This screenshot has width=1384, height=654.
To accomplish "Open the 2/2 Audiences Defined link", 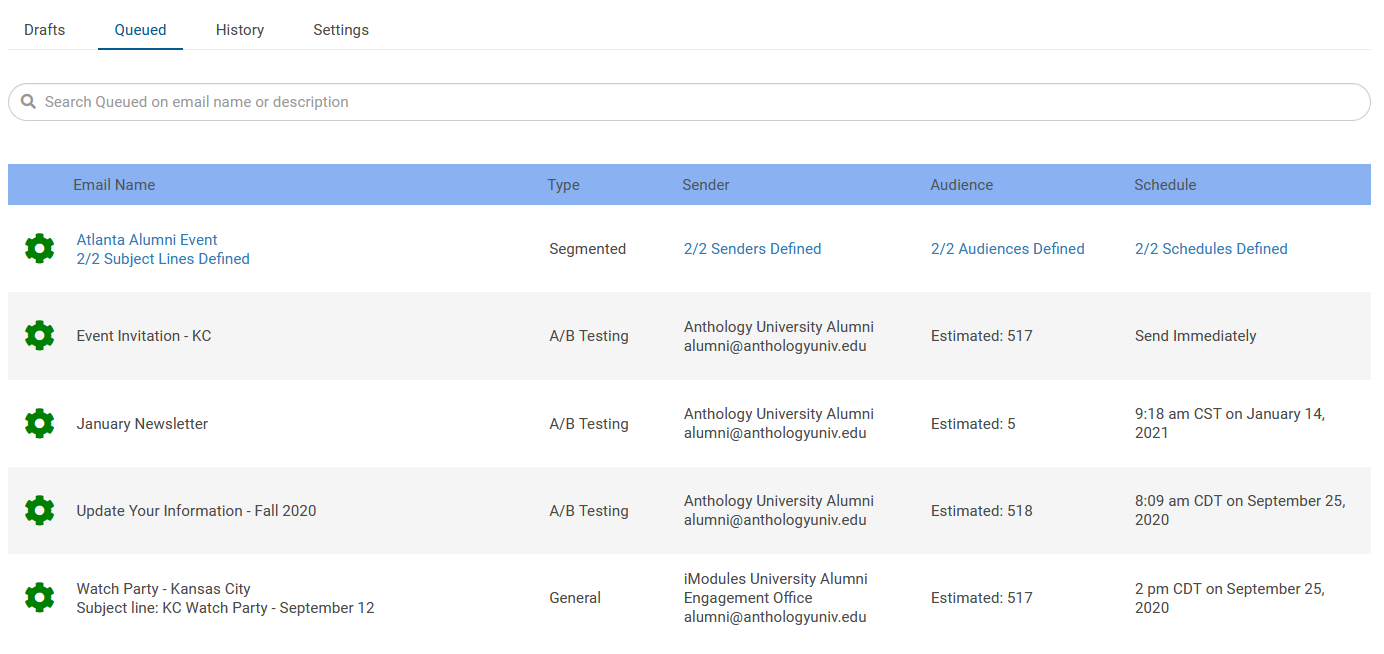I will pyautogui.click(x=1007, y=249).
